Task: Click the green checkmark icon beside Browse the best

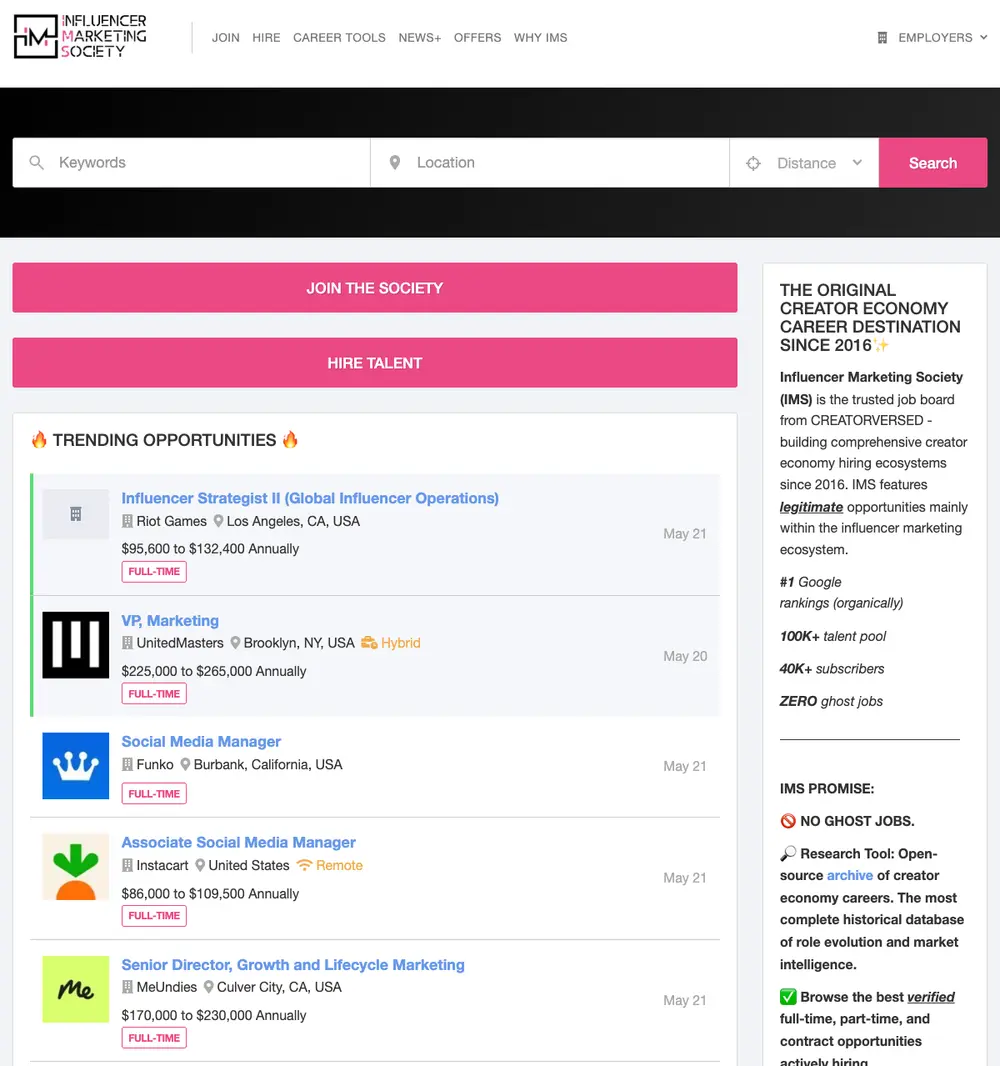Action: pos(788,997)
